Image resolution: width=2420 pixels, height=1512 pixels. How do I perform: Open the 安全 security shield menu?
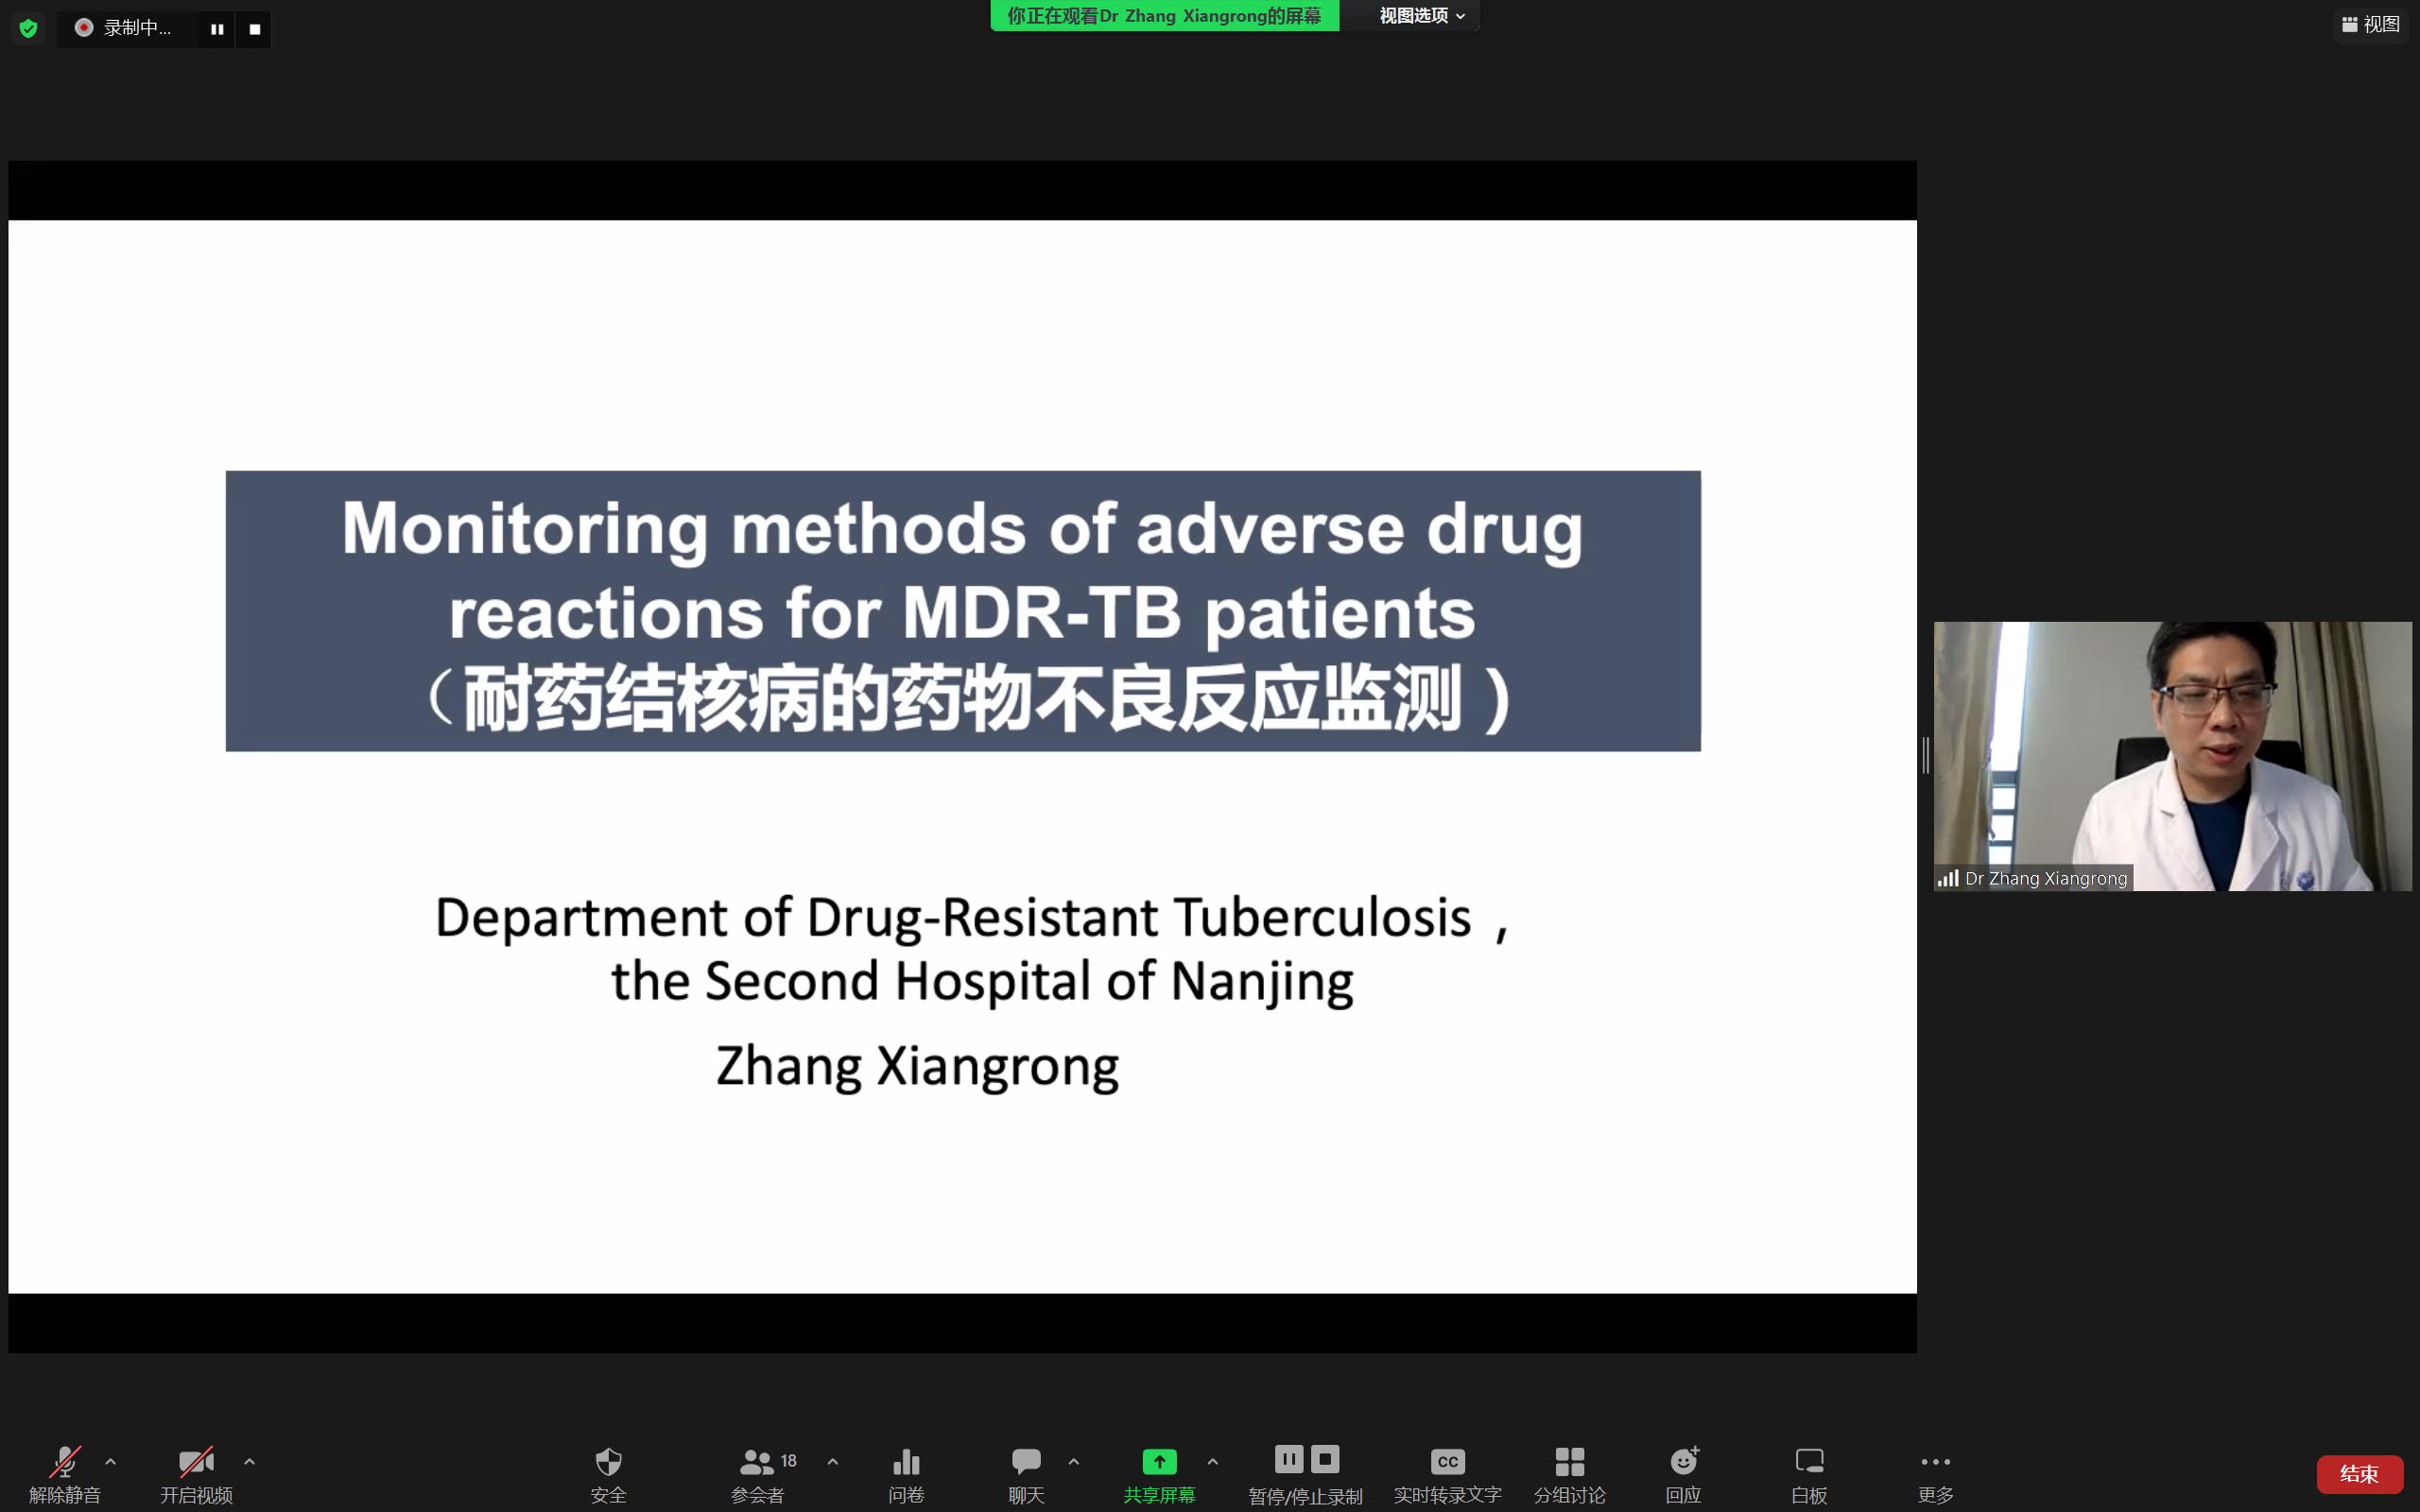[608, 1474]
